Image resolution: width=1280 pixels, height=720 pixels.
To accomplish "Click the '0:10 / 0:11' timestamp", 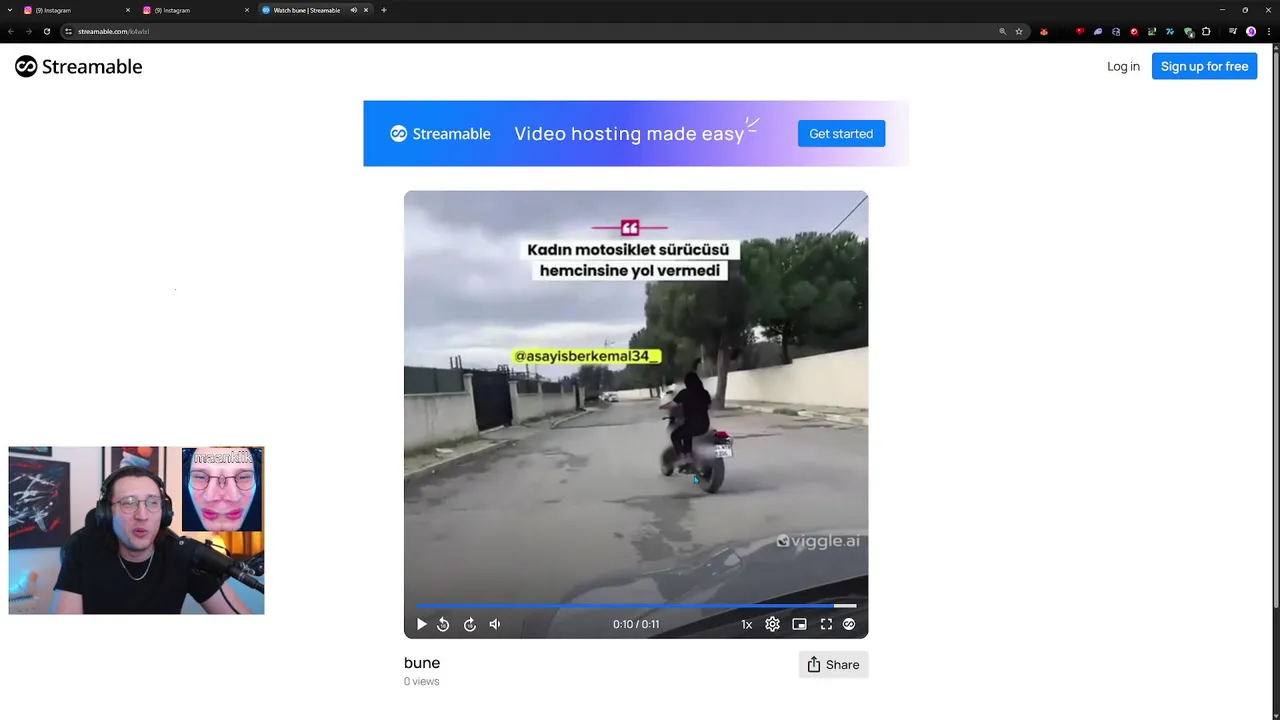I will pyautogui.click(x=636, y=624).
